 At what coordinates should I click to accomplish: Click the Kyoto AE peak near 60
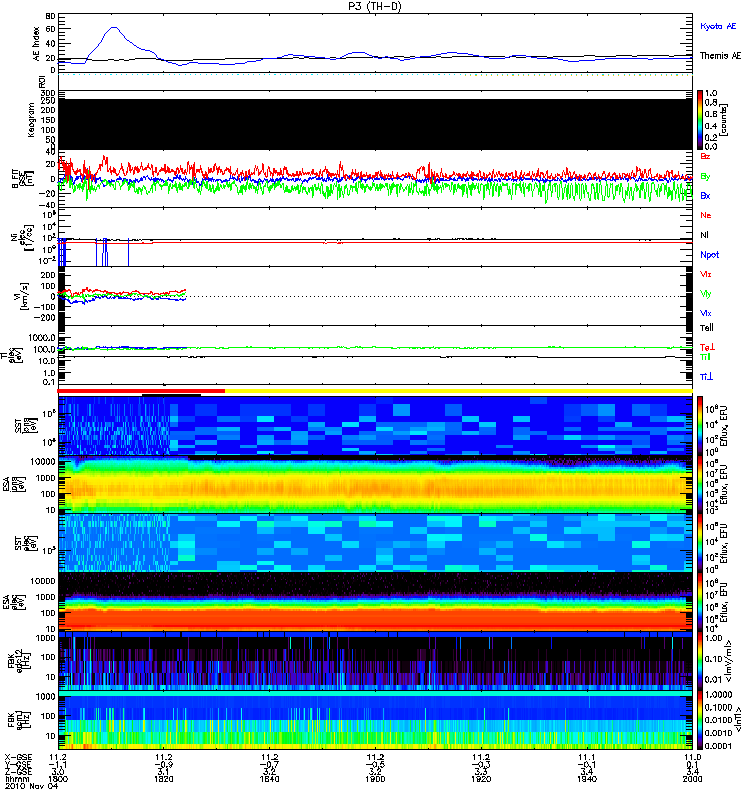pyautogui.click(x=114, y=28)
